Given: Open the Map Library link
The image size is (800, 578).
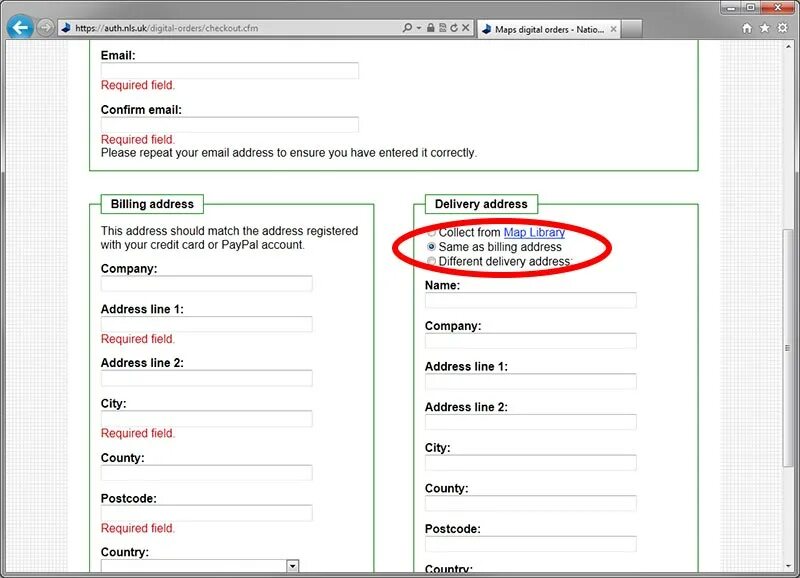Looking at the screenshot, I should tap(534, 233).
